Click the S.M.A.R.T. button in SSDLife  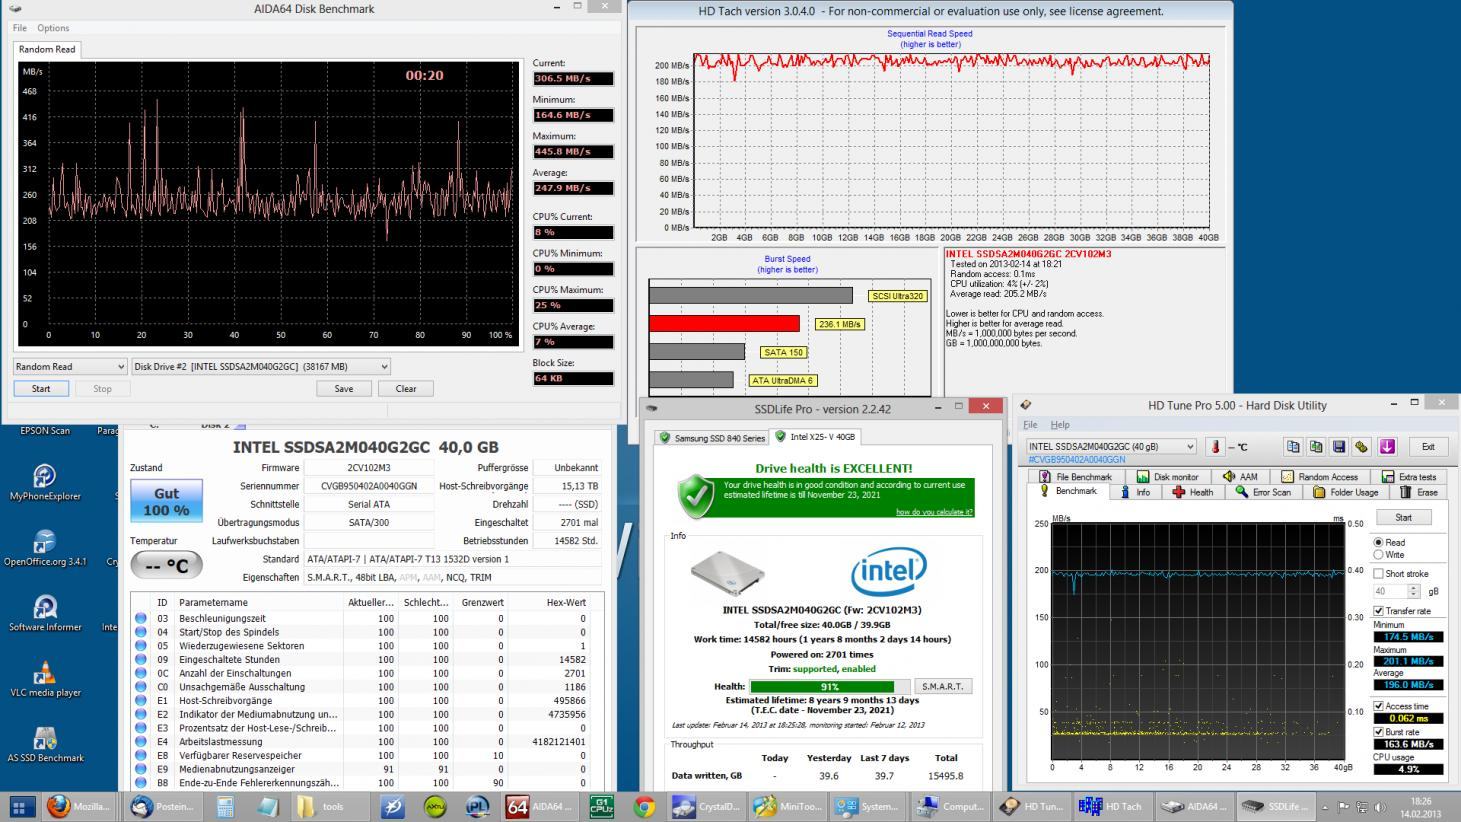tap(942, 686)
